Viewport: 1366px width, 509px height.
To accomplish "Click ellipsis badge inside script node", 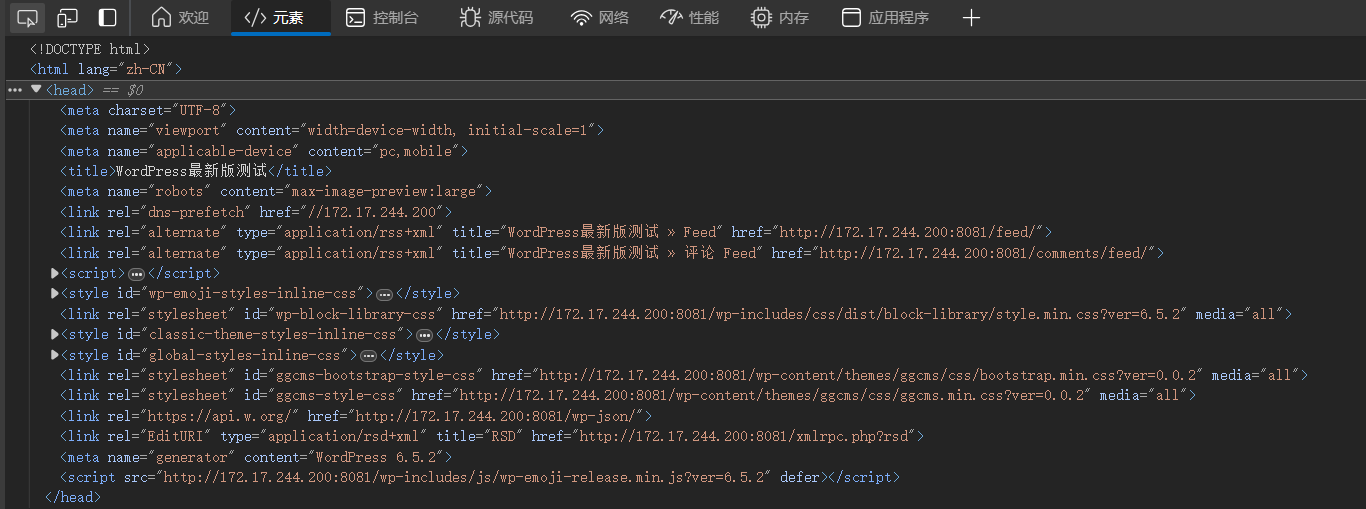I will tap(137, 274).
